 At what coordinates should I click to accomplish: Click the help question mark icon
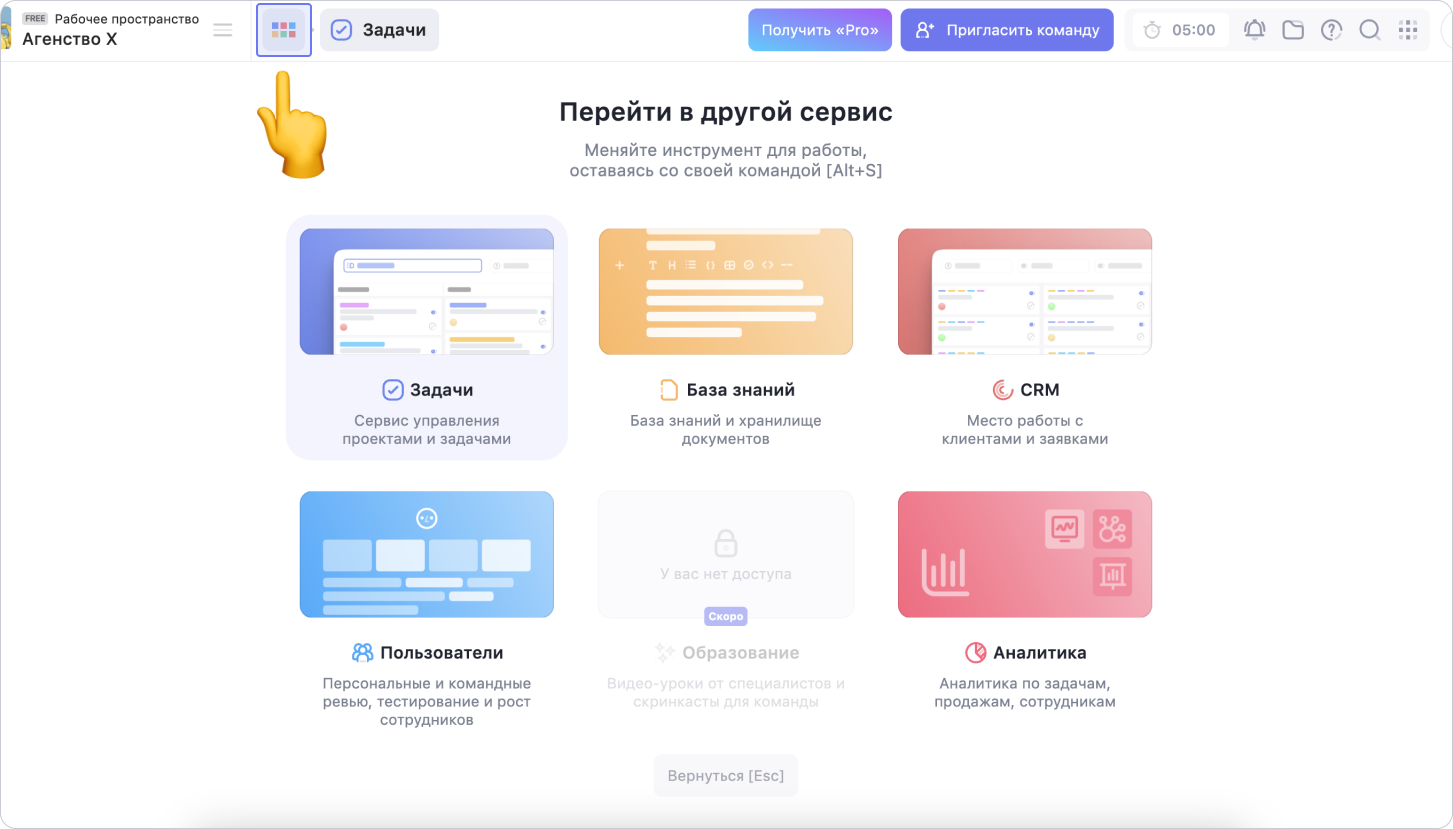click(x=1331, y=30)
